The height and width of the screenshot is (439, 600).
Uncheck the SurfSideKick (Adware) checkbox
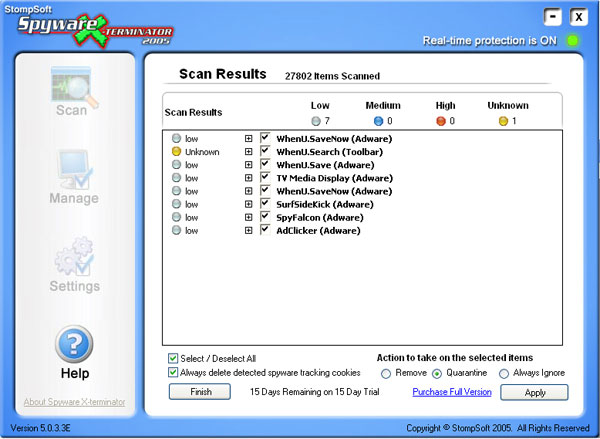[265, 203]
